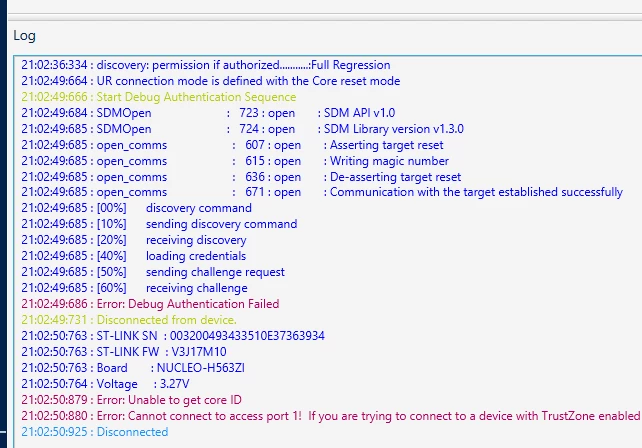Select 'Error: Debug Authentication Failed' line
The image size is (642, 448).
[x=150, y=303]
